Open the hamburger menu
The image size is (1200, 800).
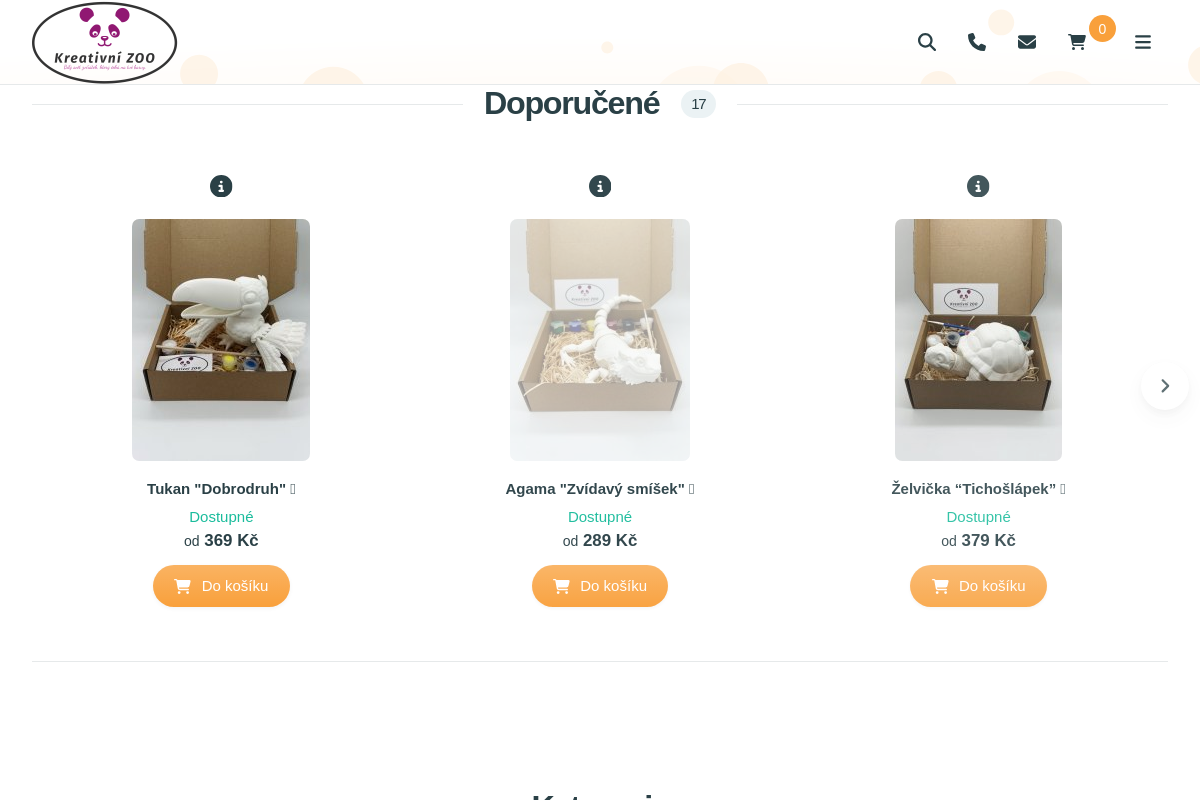1143,42
